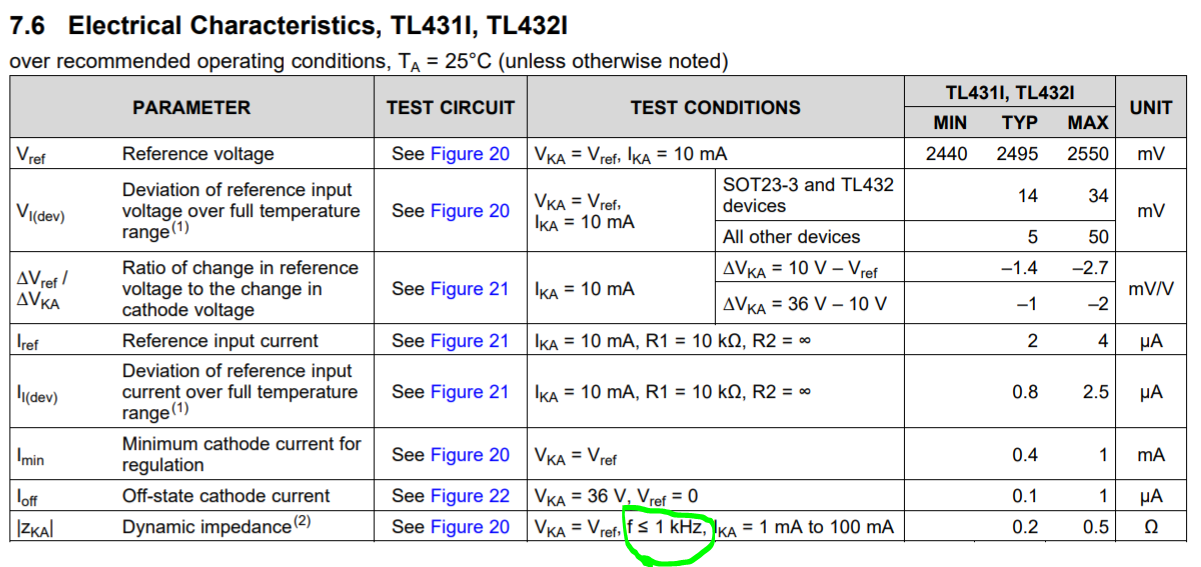The height and width of the screenshot is (567, 1201).
Task: Open the Figure 22 link
Action: (469, 496)
